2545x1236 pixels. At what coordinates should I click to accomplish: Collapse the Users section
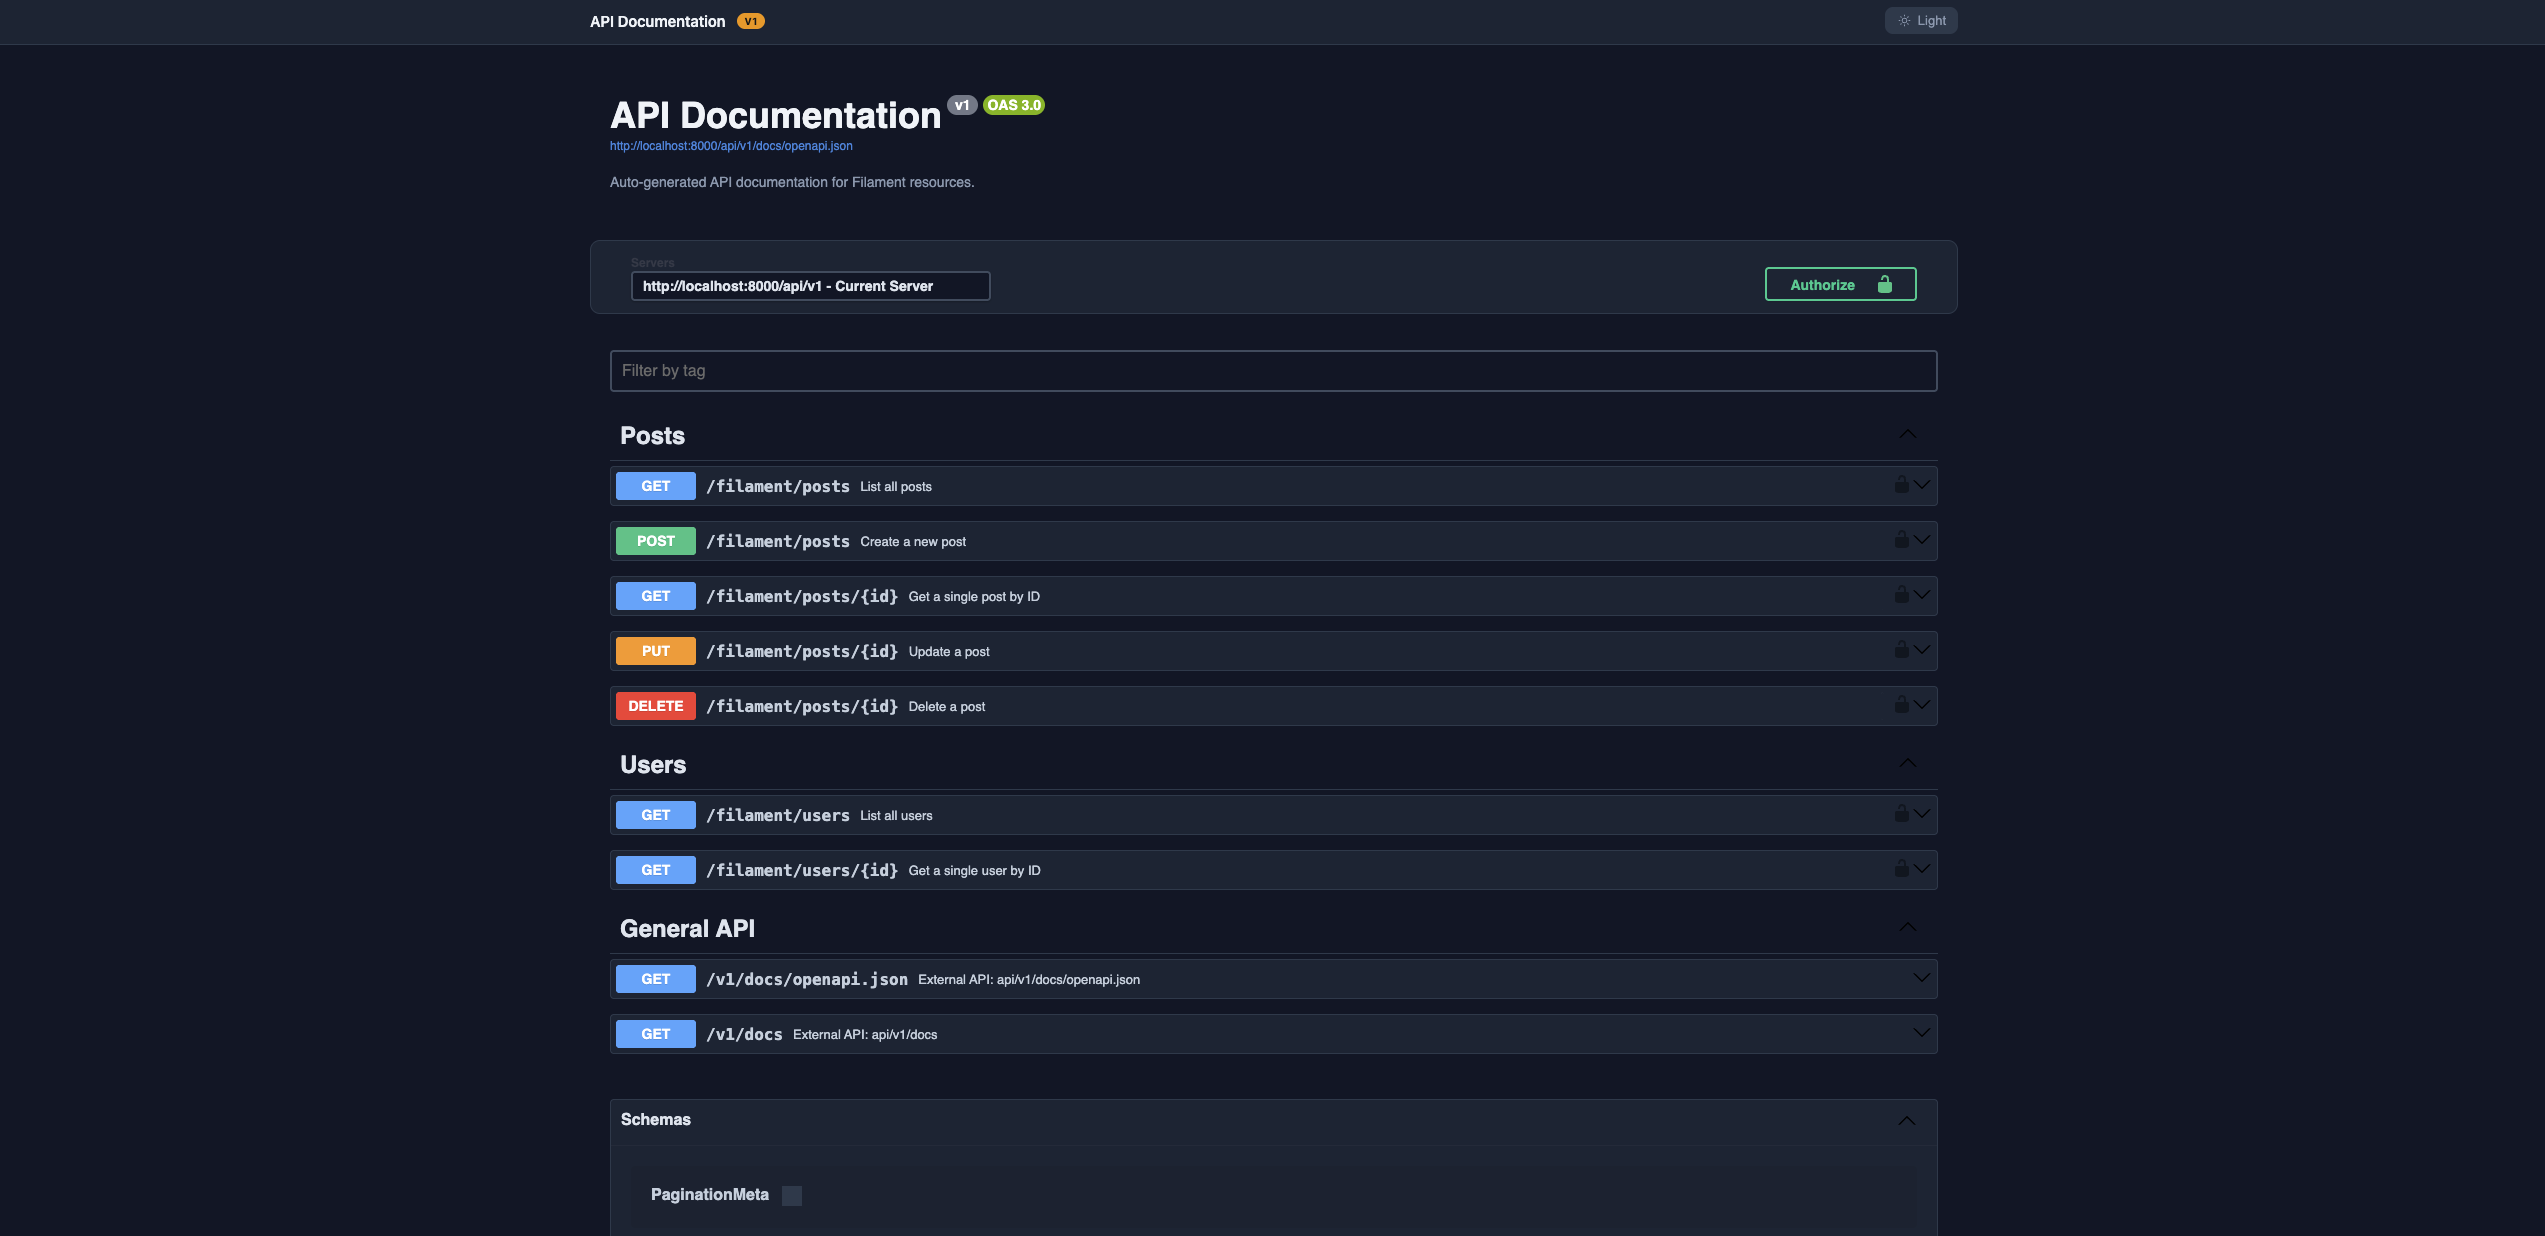coord(1908,763)
